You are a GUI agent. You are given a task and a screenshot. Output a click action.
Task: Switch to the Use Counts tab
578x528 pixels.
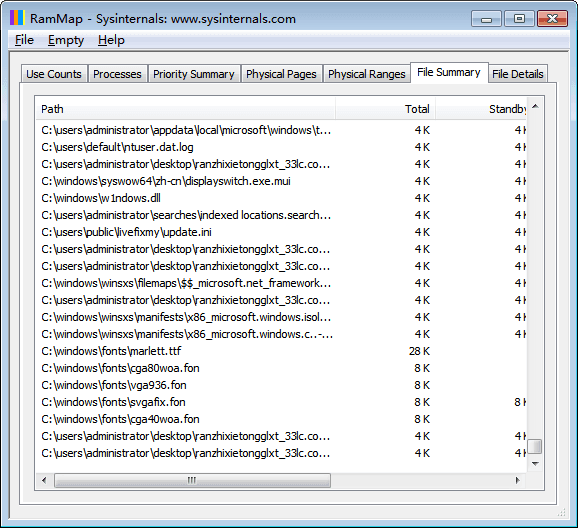tap(54, 74)
